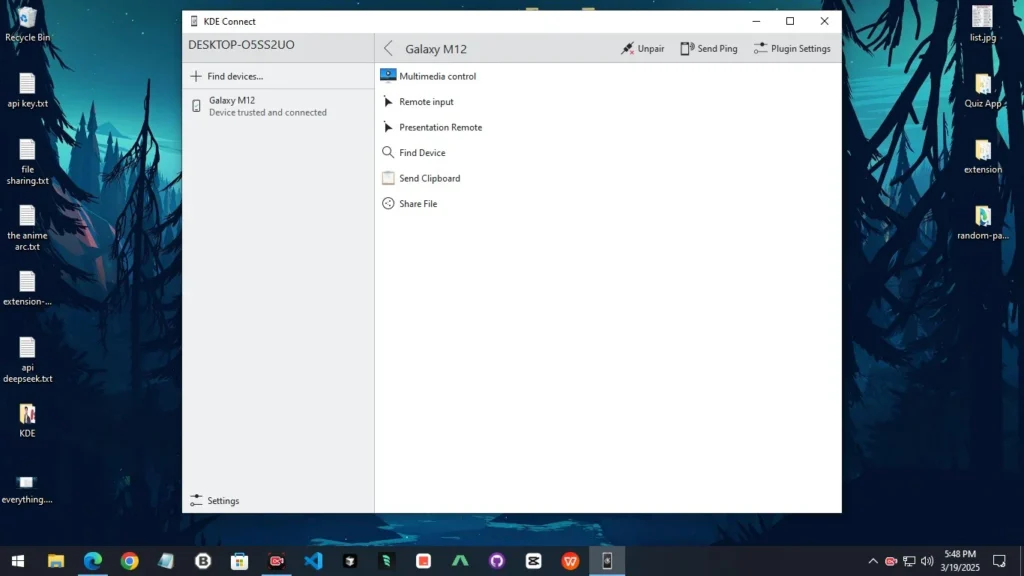Select the random-pa... desktop icon
This screenshot has width=1024, height=576.
click(x=983, y=223)
